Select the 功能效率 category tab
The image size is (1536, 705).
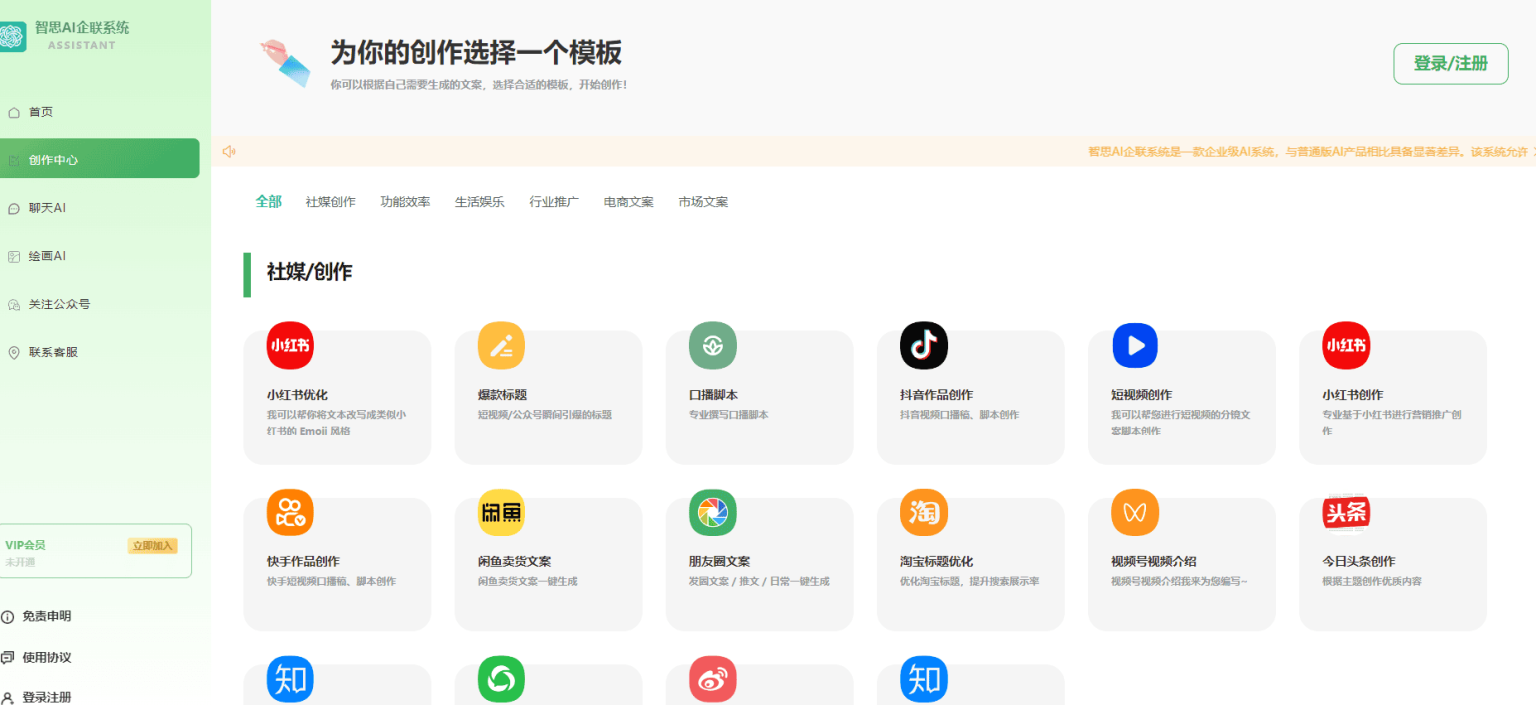click(405, 202)
